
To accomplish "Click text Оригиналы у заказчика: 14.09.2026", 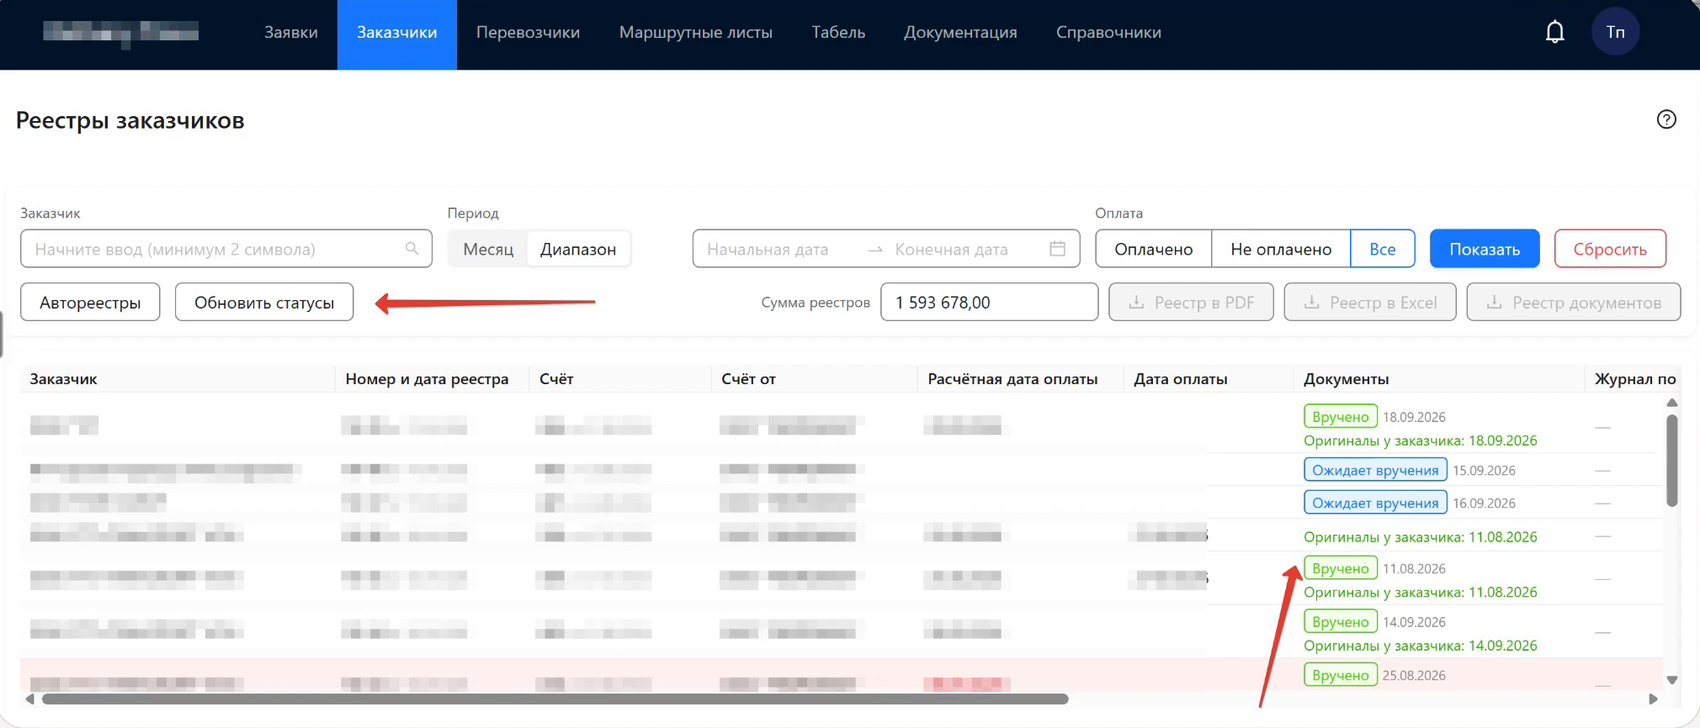I will [1420, 646].
